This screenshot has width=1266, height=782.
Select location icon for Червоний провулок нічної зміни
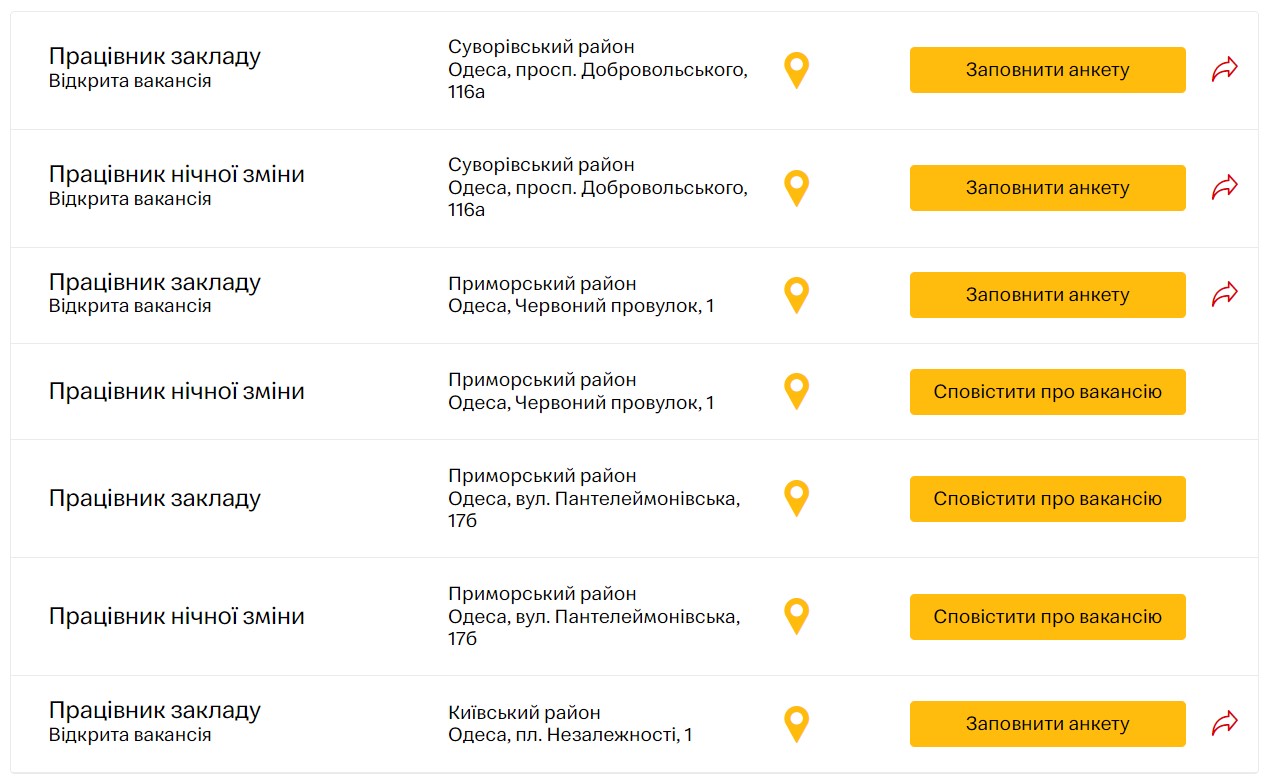(796, 391)
